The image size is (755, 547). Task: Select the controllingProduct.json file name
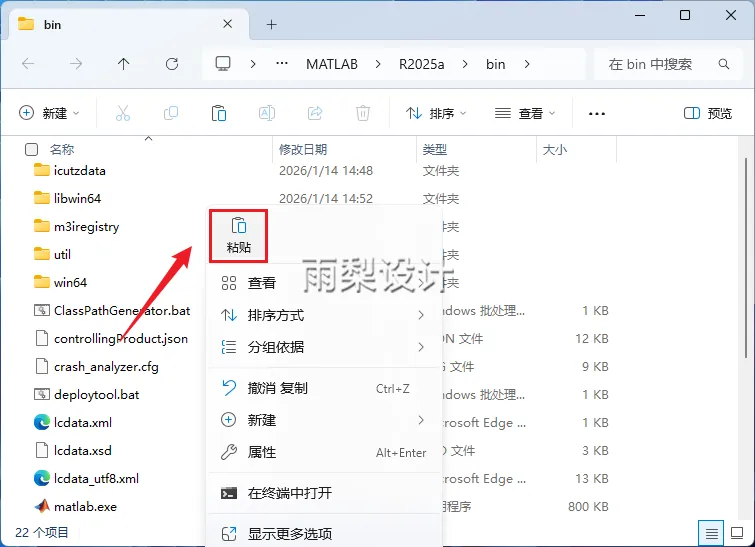(x=121, y=339)
